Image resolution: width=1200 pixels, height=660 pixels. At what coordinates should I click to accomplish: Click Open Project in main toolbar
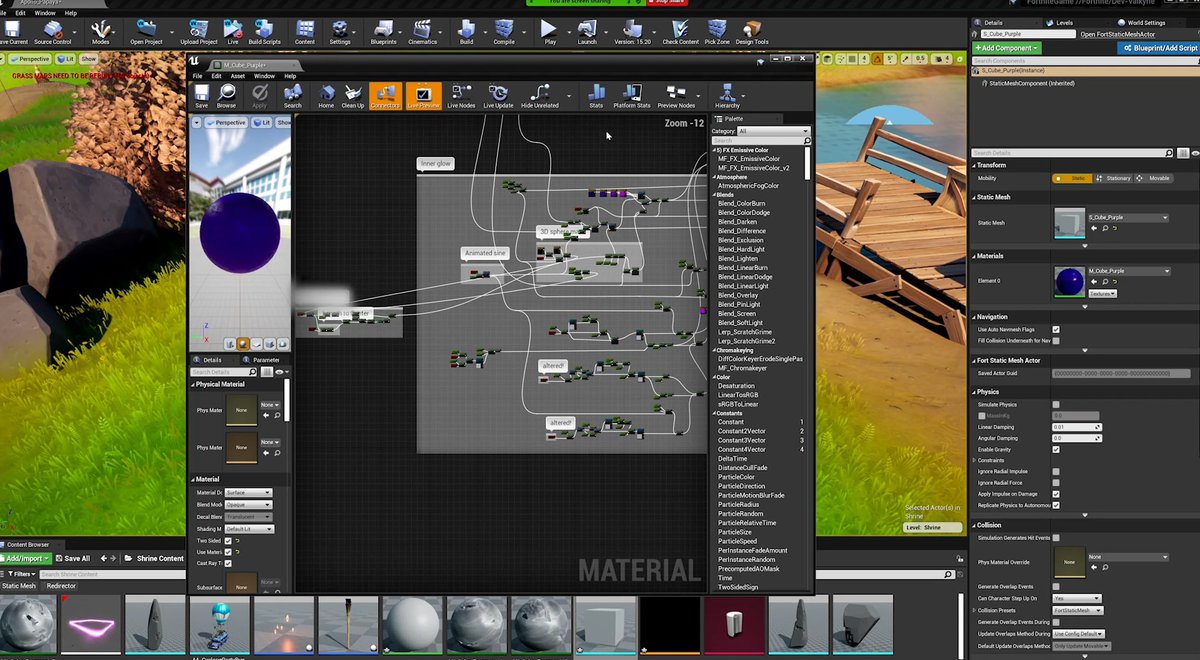[146, 31]
